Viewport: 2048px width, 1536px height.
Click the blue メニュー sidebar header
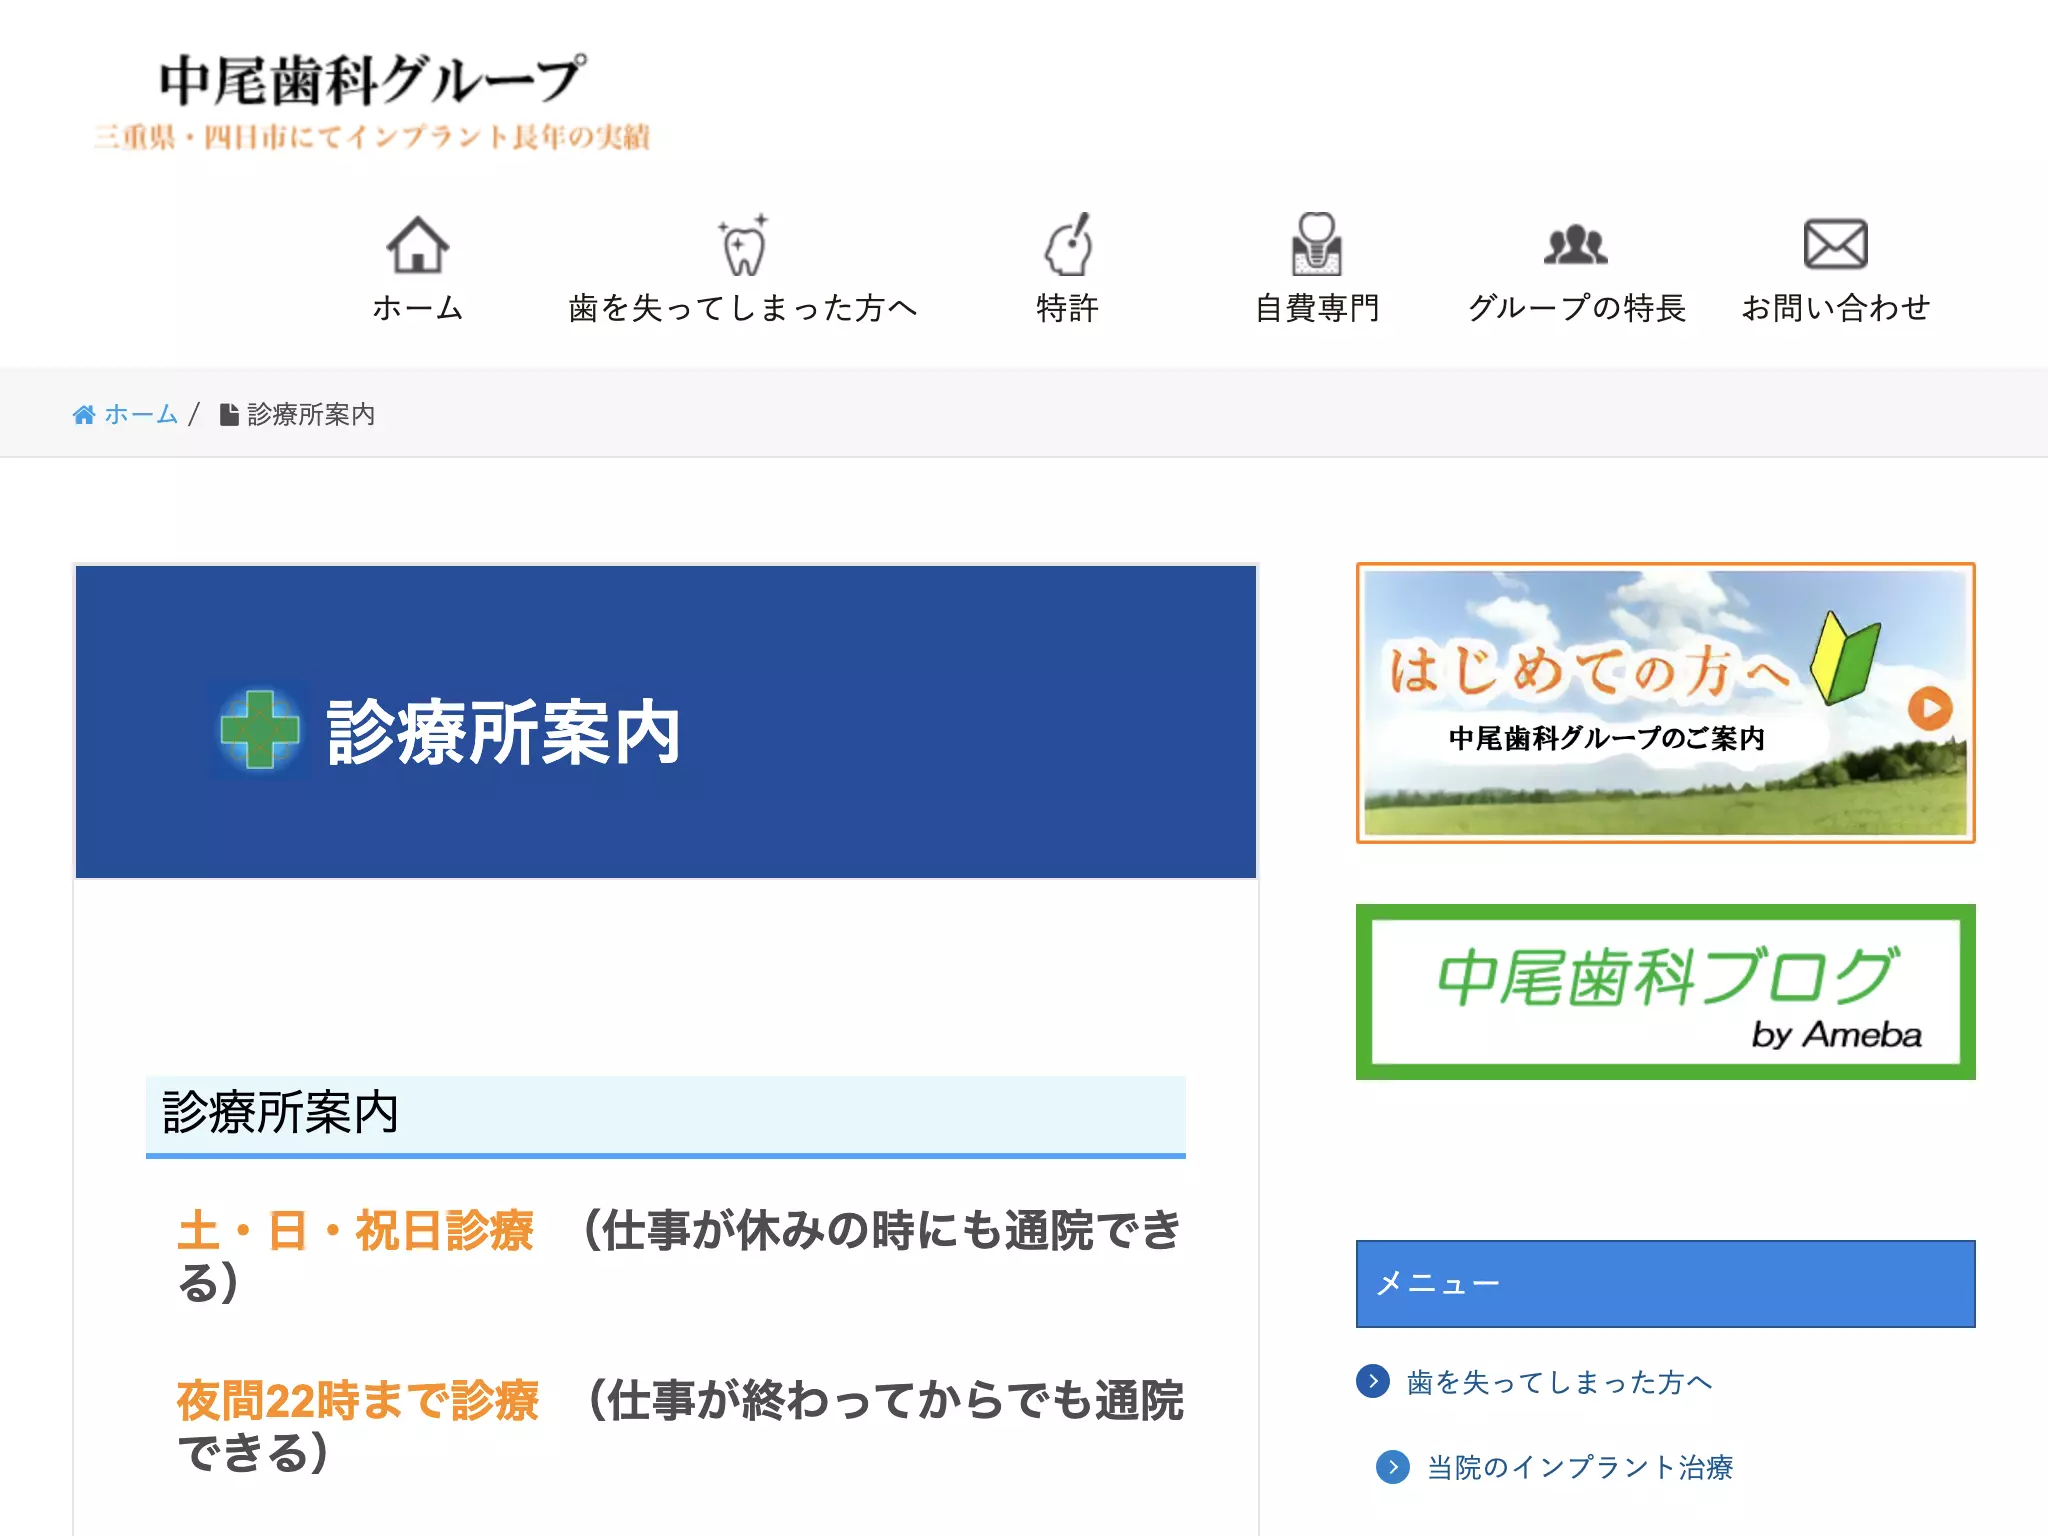pyautogui.click(x=1665, y=1284)
